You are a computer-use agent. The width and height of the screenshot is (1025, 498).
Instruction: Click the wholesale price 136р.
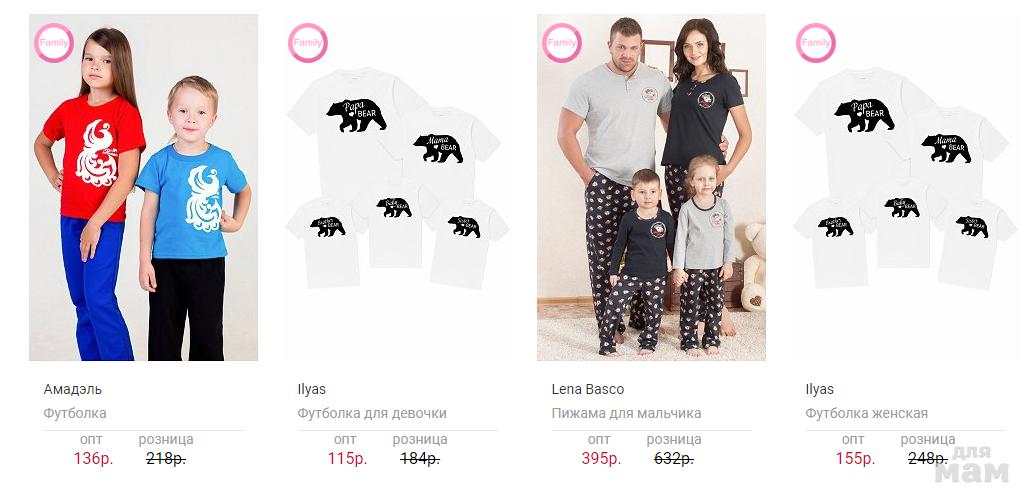[x=93, y=459]
